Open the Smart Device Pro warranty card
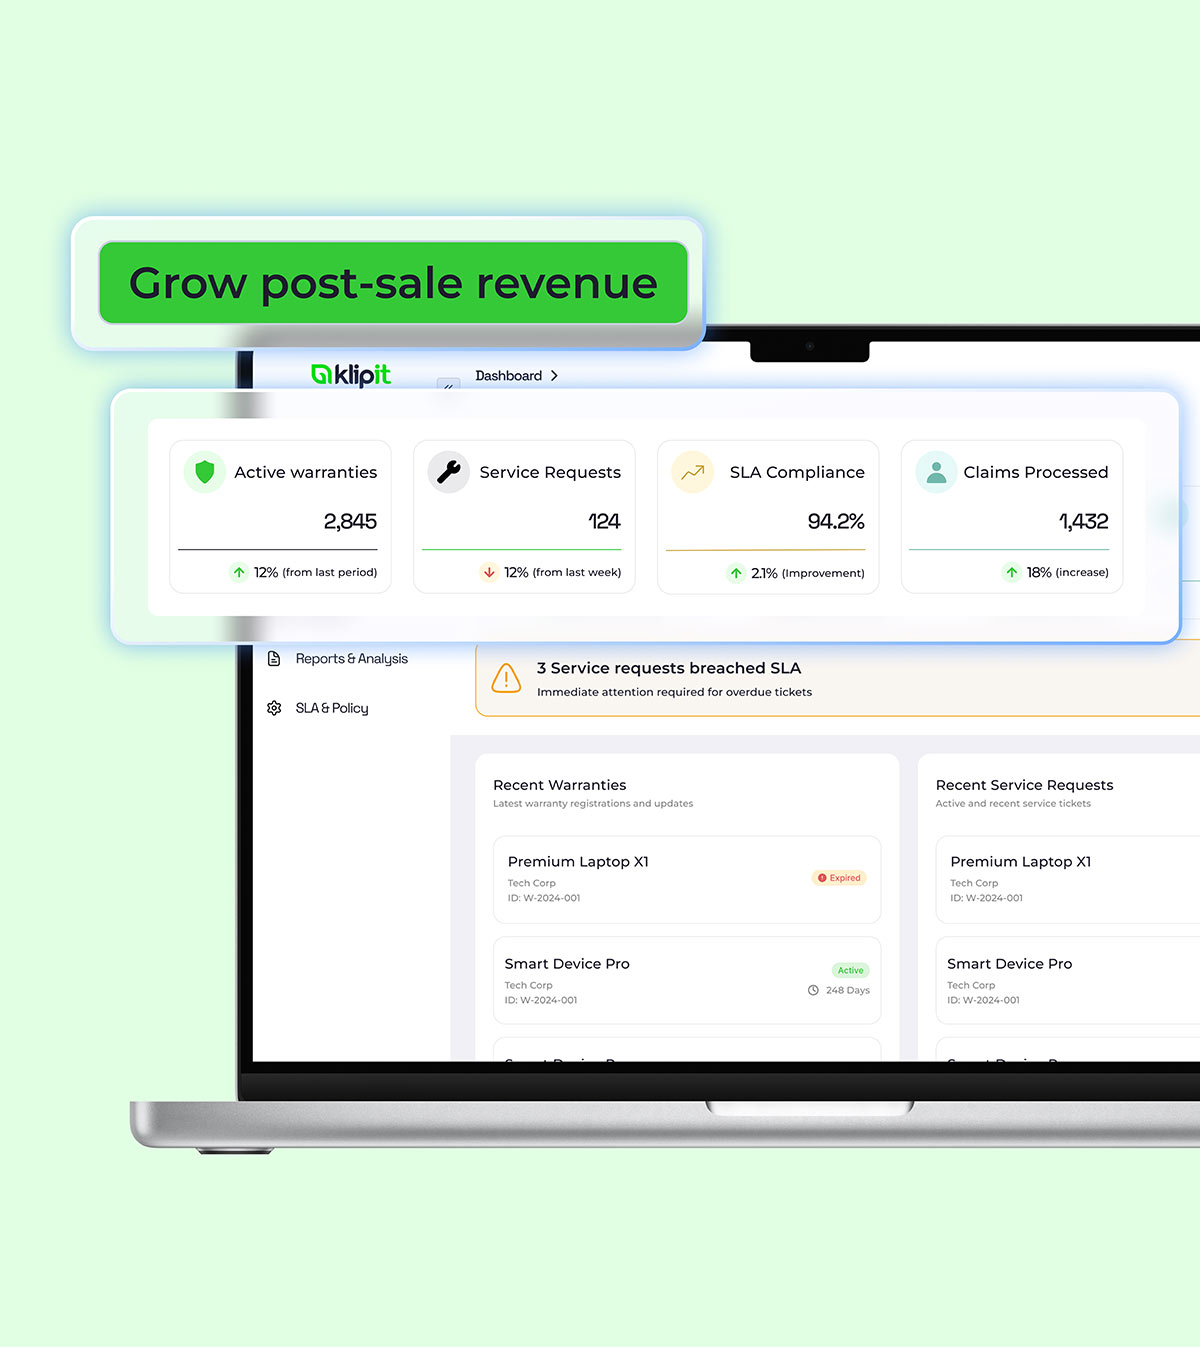 (x=686, y=980)
